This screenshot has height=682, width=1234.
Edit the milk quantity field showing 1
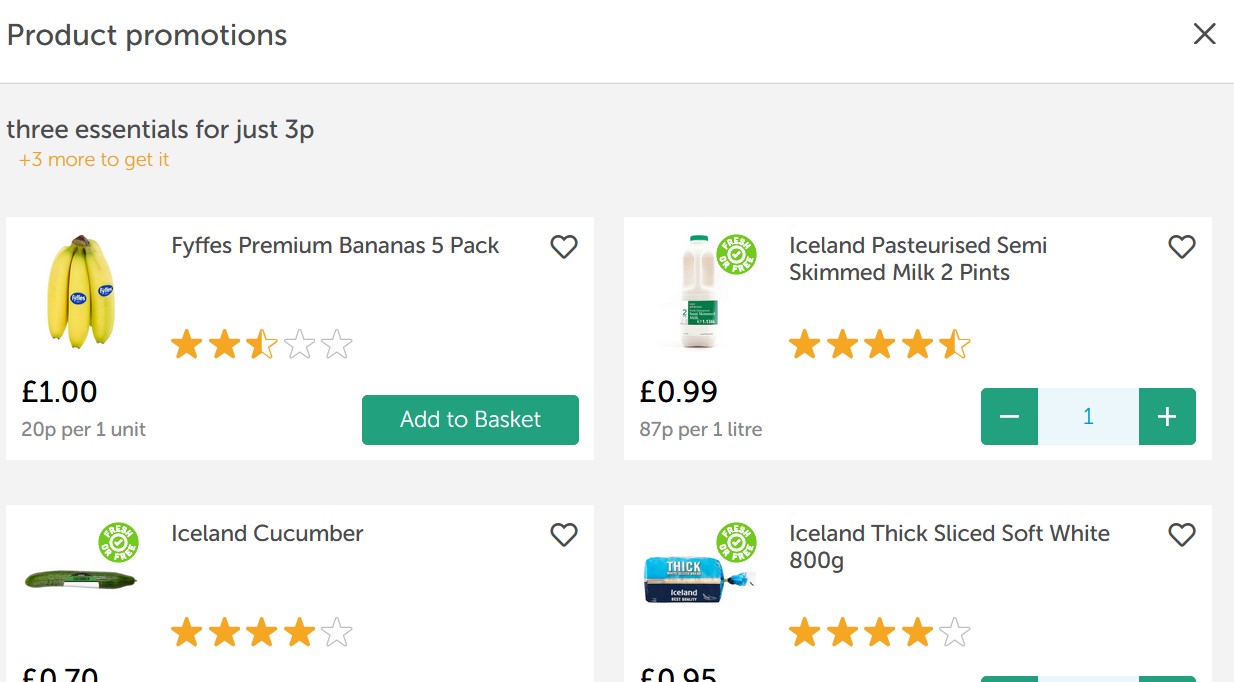pyautogui.click(x=1088, y=416)
